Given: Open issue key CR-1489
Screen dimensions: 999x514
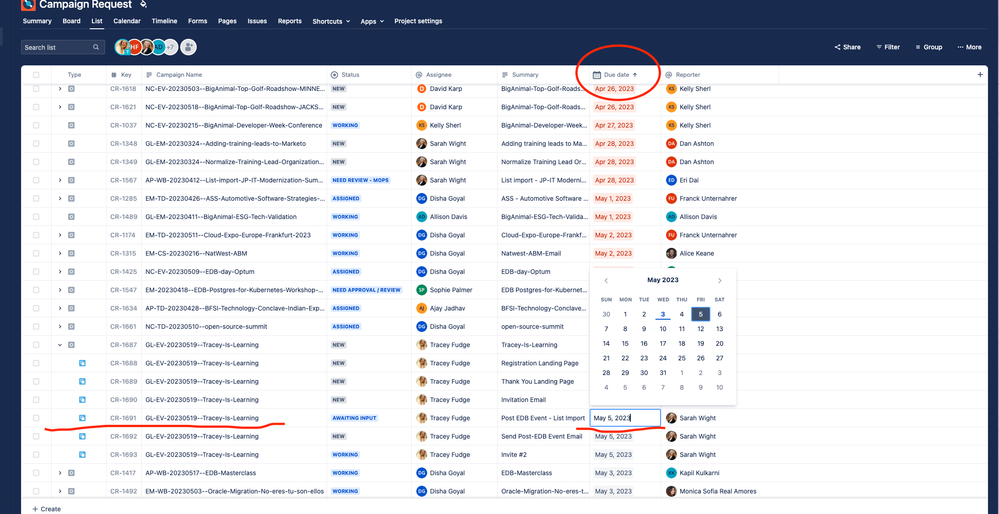Looking at the screenshot, I should [123, 217].
